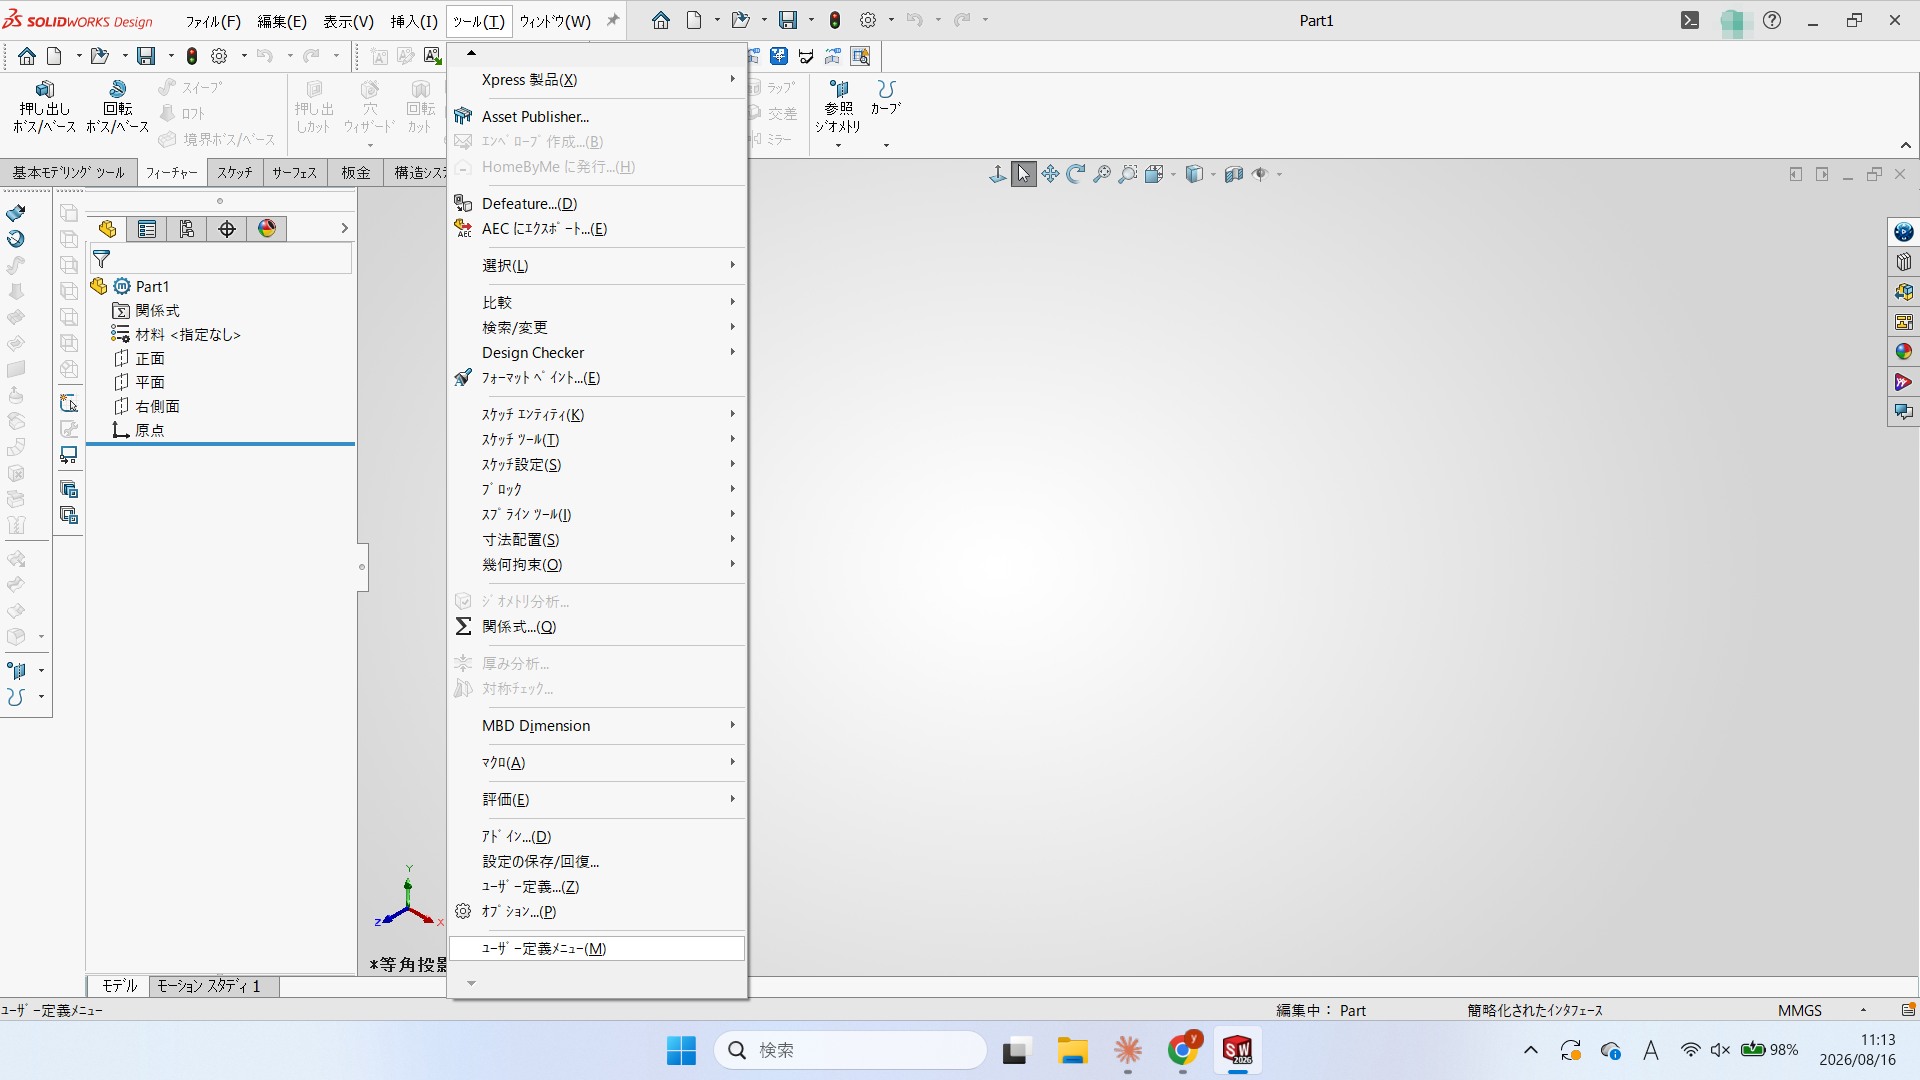Open the MMGS unit system dropdown
Image resolution: width=1920 pixels, height=1080 pixels.
[x=1863, y=1010]
